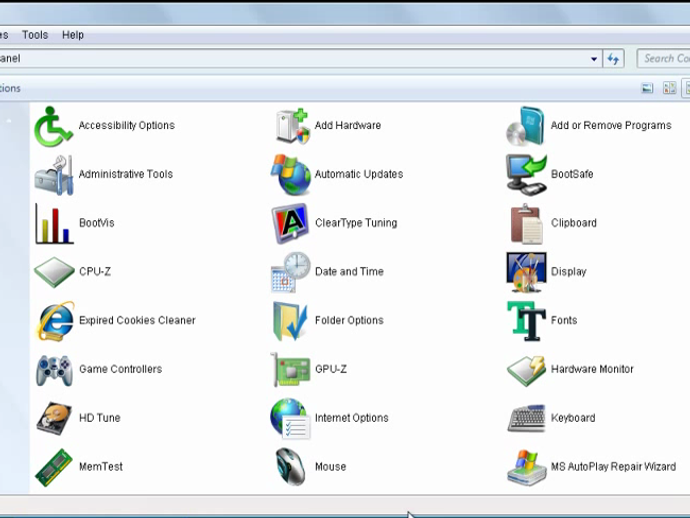Open the GPU-Z graphics card icon
The height and width of the screenshot is (518, 690).
pyautogui.click(x=290, y=370)
